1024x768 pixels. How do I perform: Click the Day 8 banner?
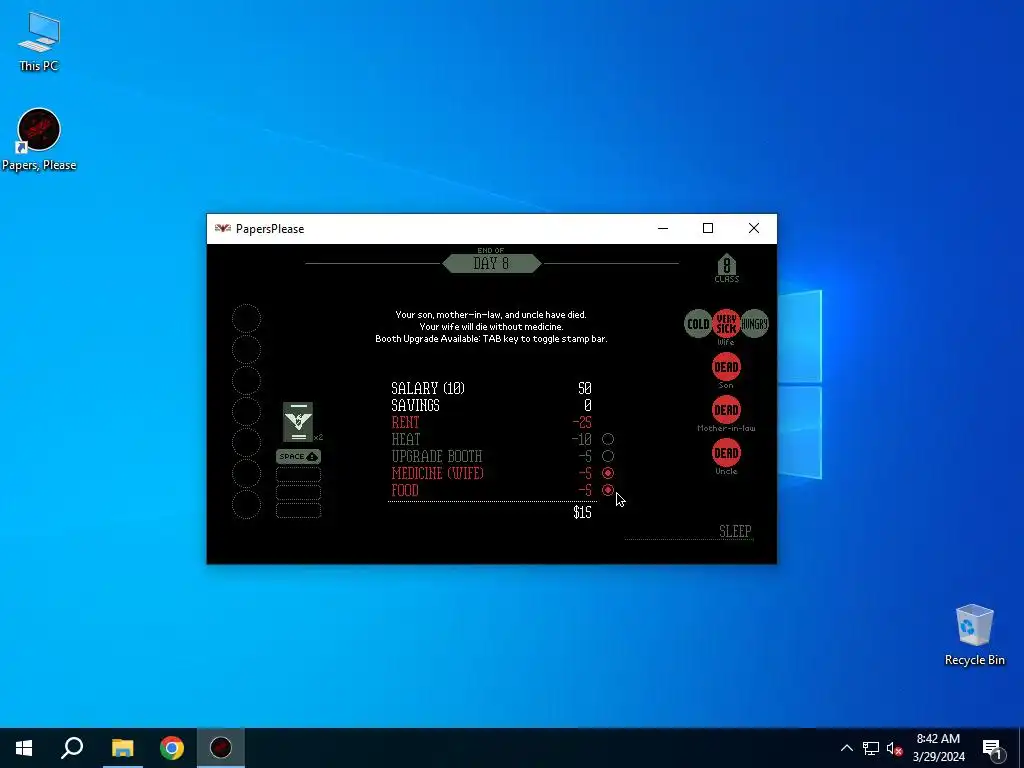click(492, 263)
